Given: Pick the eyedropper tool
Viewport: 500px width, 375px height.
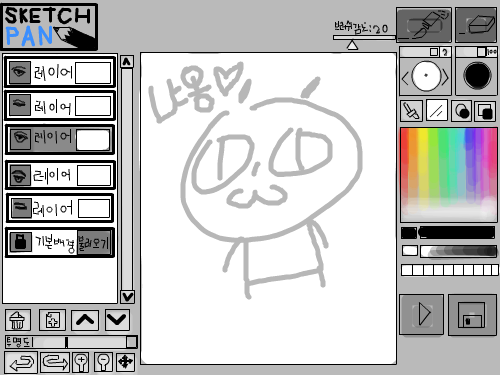Looking at the screenshot, I should (411, 111).
